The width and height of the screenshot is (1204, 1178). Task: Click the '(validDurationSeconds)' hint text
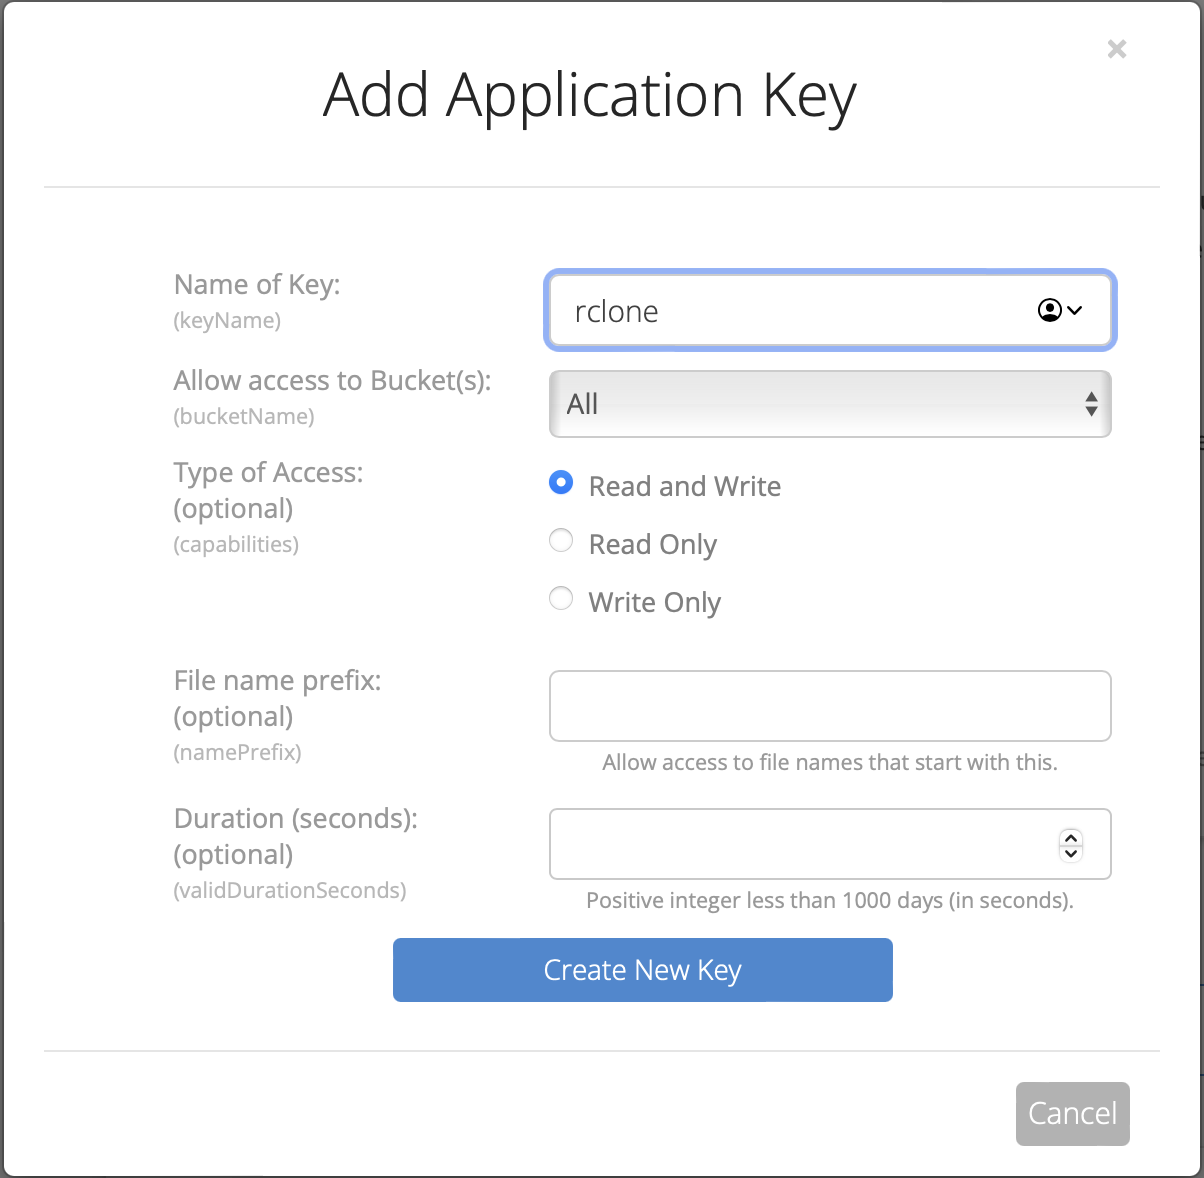point(290,891)
